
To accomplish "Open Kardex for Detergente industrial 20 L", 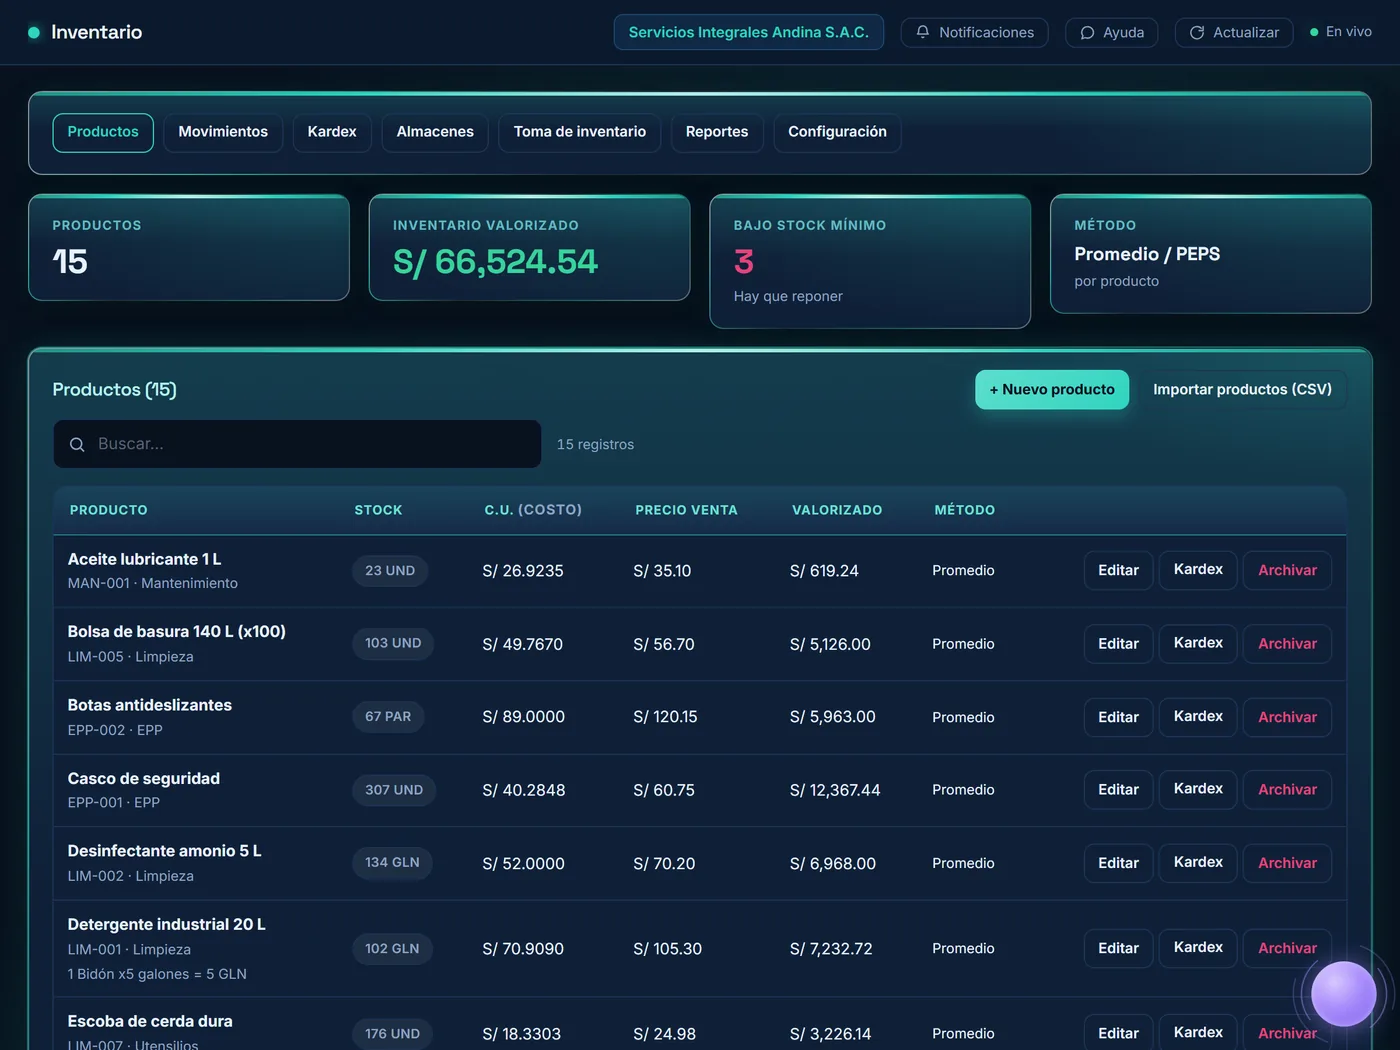I will (x=1198, y=948).
